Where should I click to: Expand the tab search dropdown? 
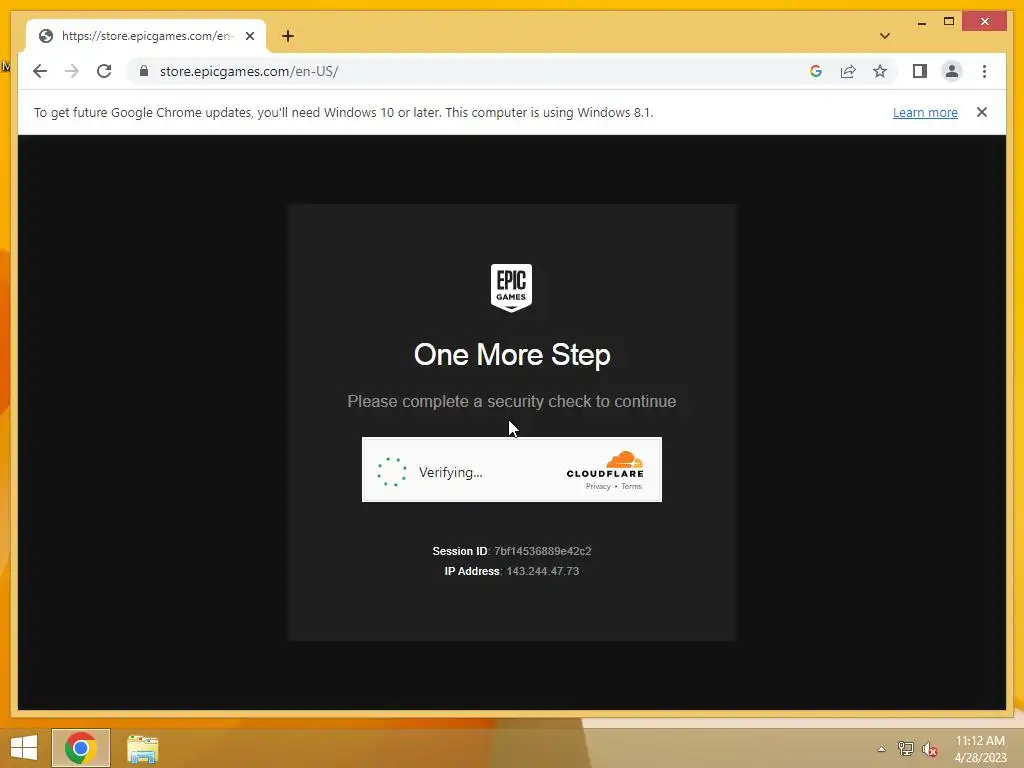click(x=885, y=36)
